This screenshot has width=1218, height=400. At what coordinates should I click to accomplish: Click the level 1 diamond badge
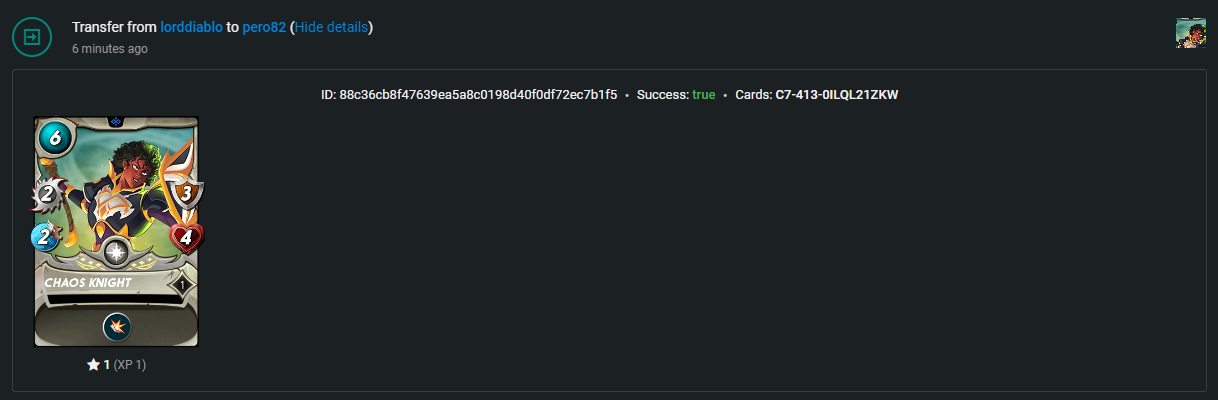pyautogui.click(x=181, y=286)
